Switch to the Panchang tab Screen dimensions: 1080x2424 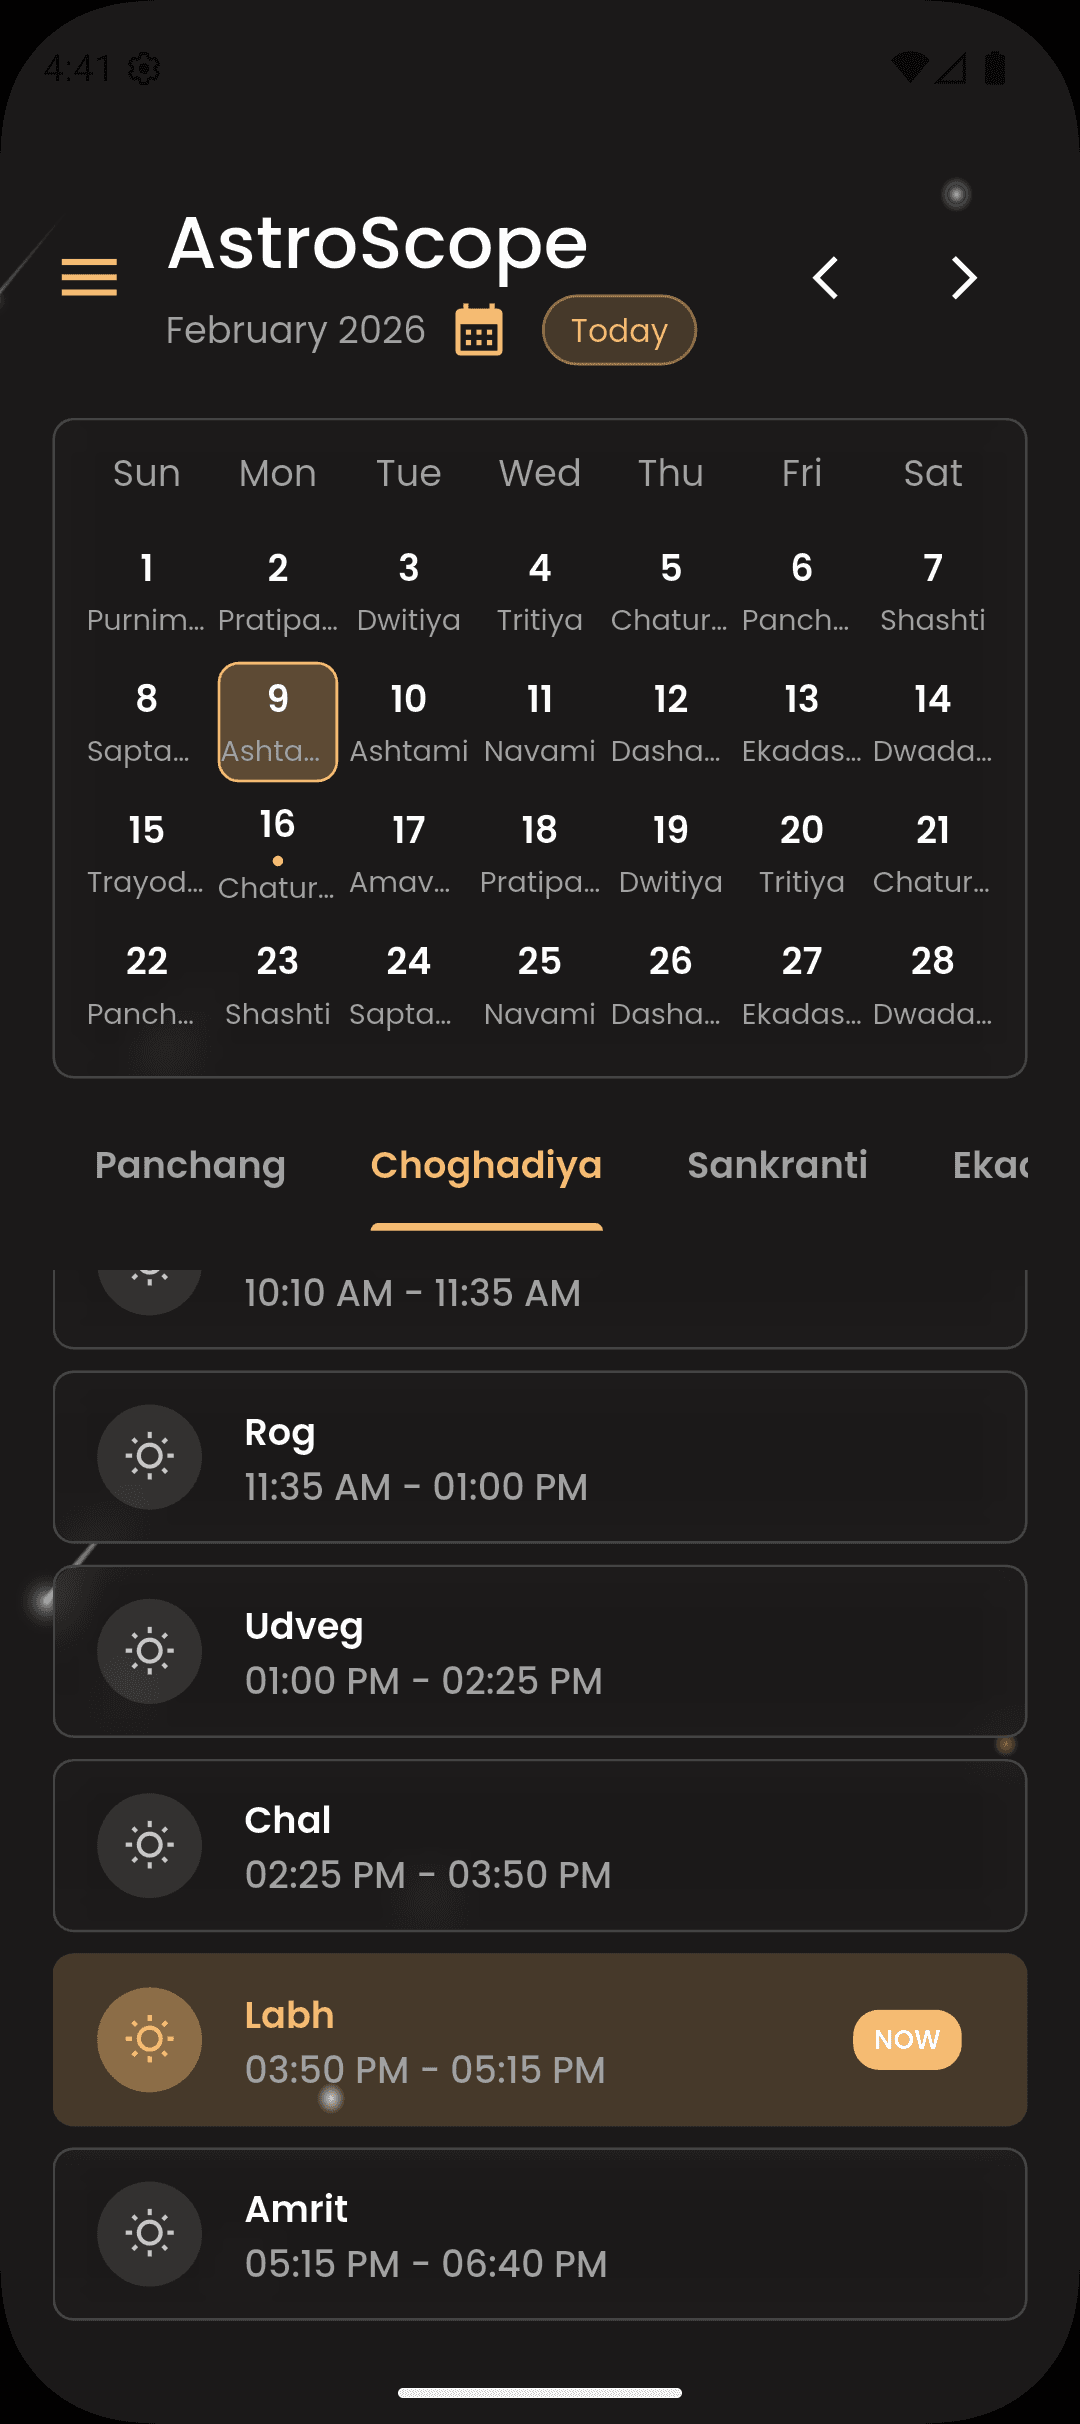point(190,1166)
